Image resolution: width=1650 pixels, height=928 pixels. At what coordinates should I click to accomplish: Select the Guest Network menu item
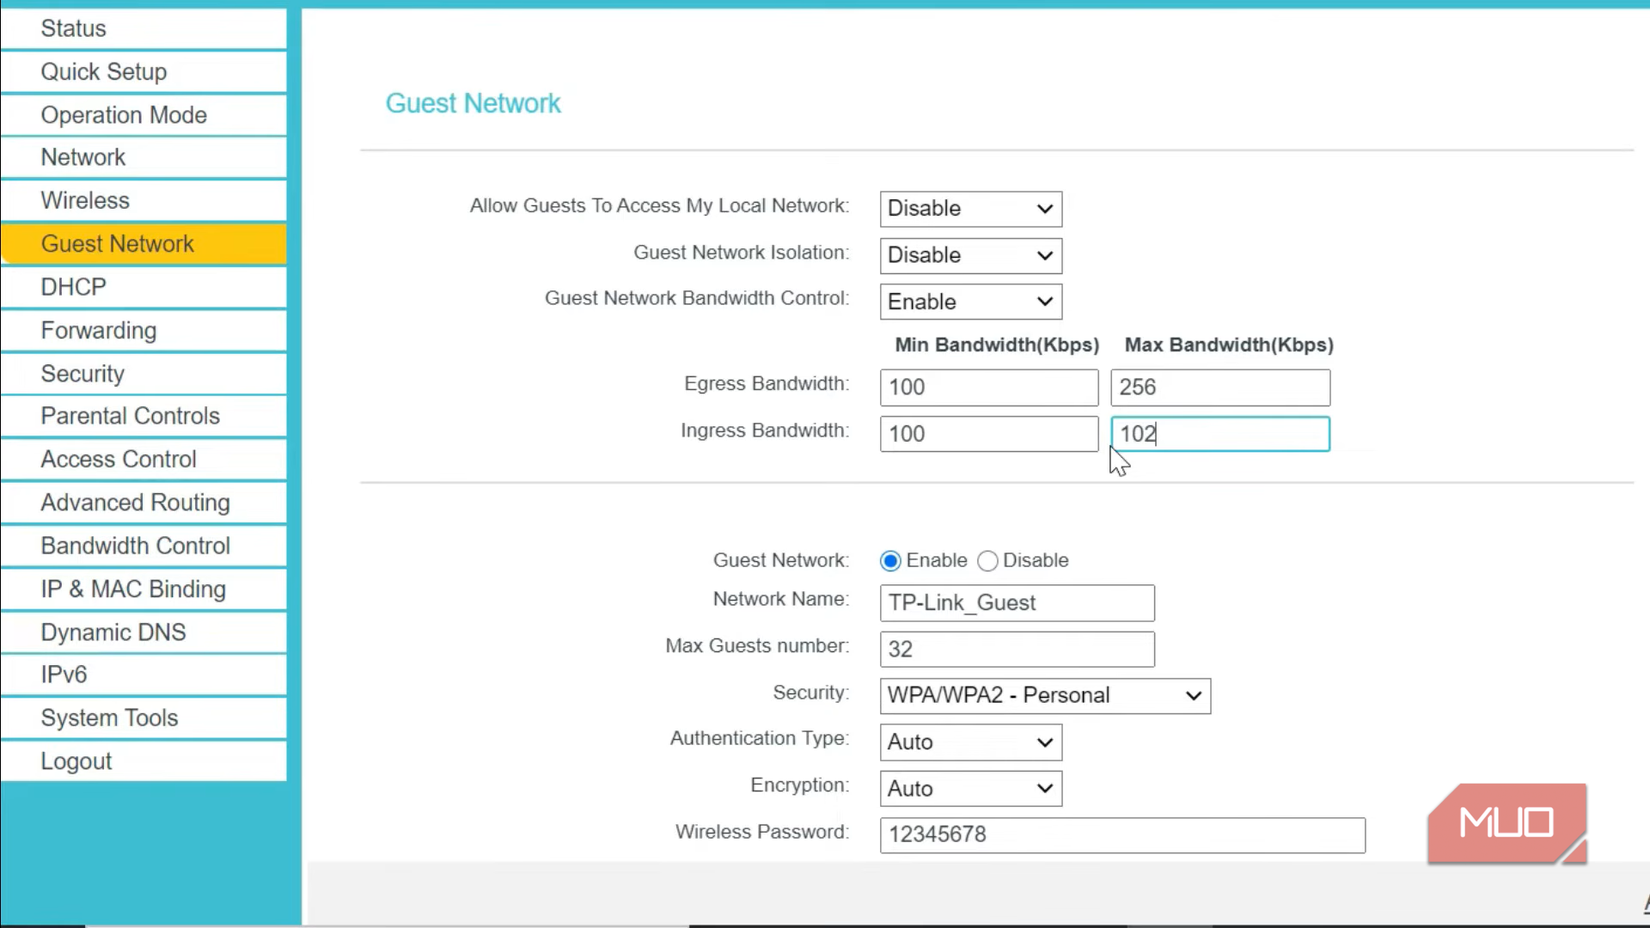(144, 244)
